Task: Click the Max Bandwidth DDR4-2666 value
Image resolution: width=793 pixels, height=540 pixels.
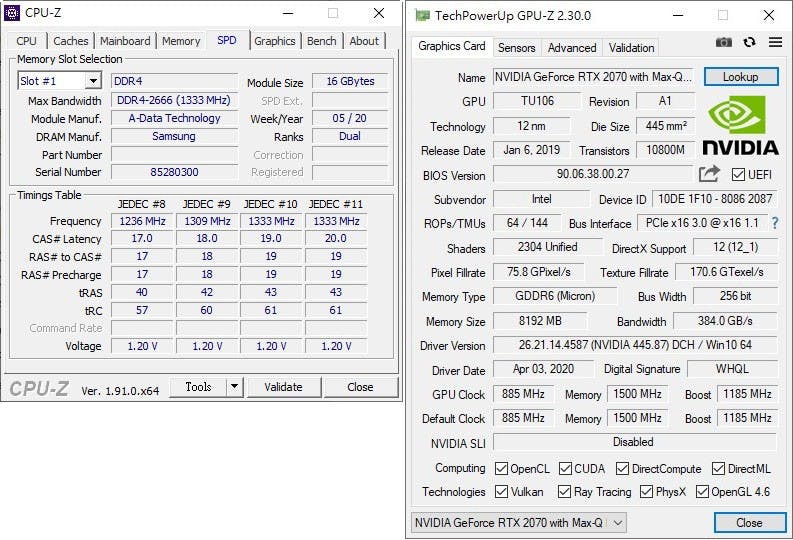Action: [174, 100]
